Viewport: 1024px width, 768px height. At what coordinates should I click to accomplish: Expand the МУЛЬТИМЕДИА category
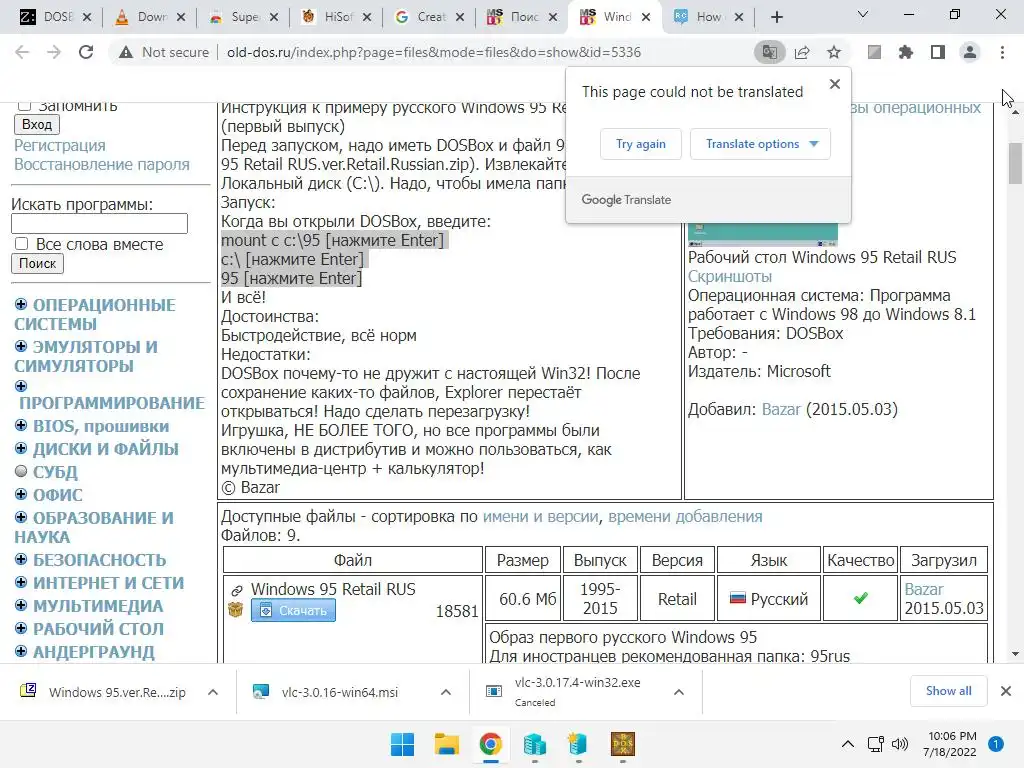[x=21, y=605]
